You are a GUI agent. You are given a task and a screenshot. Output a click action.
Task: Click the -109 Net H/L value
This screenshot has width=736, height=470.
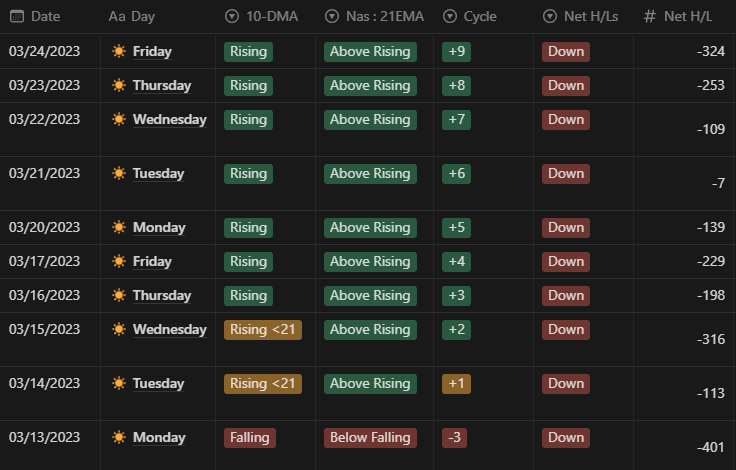coord(711,129)
